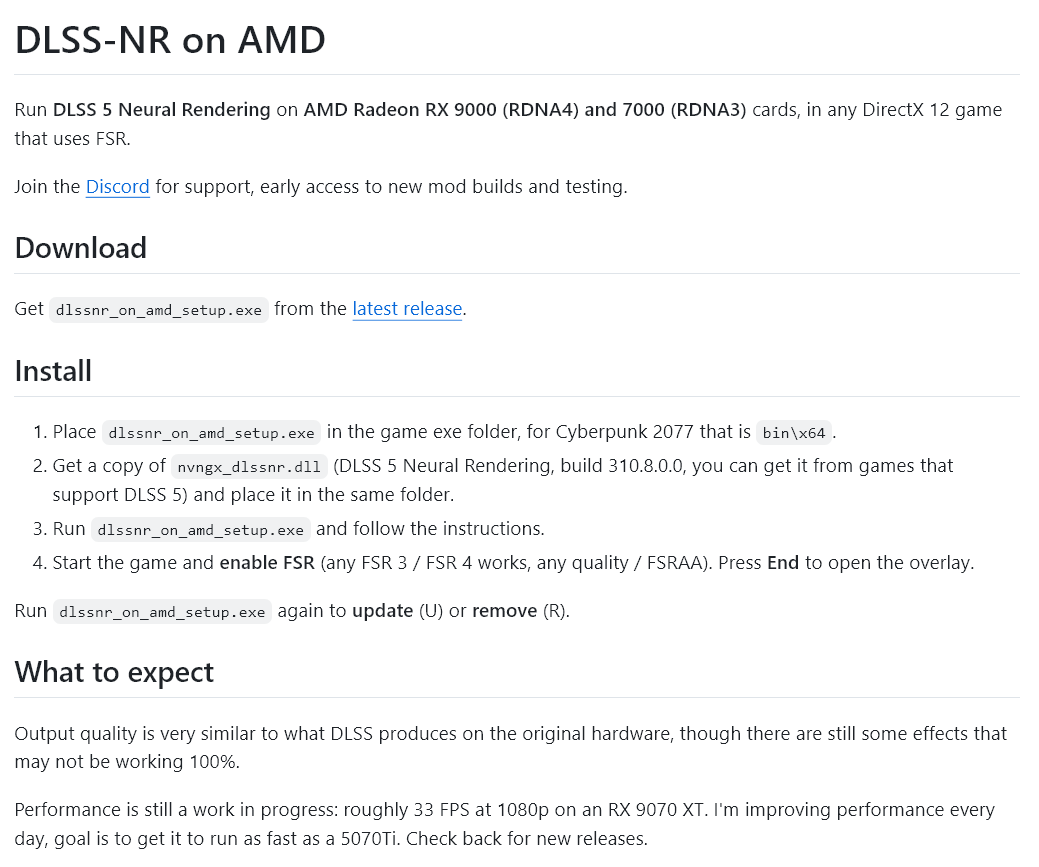The width and height of the screenshot is (1039, 867).
Task: Click setup.exe code snippet in Download section
Action: click(x=159, y=310)
